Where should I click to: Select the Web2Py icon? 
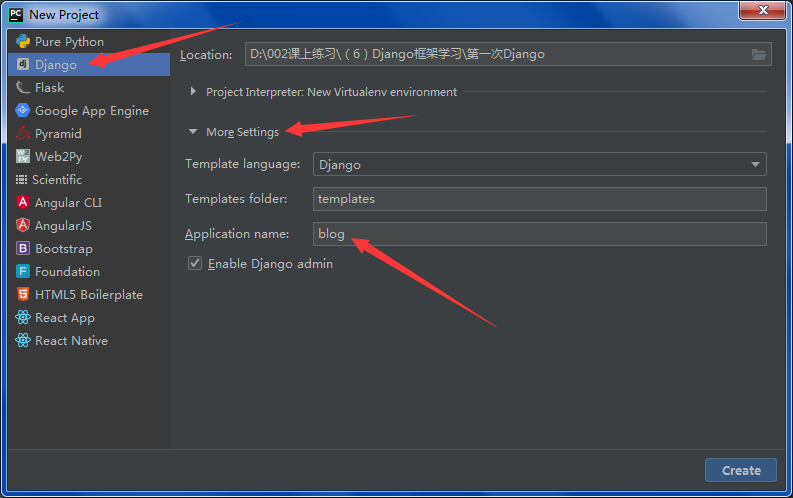pos(23,156)
